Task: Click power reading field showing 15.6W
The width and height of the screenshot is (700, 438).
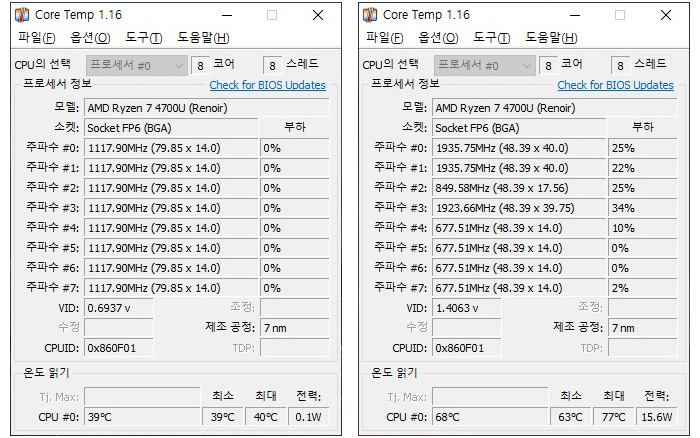Action: tap(657, 417)
